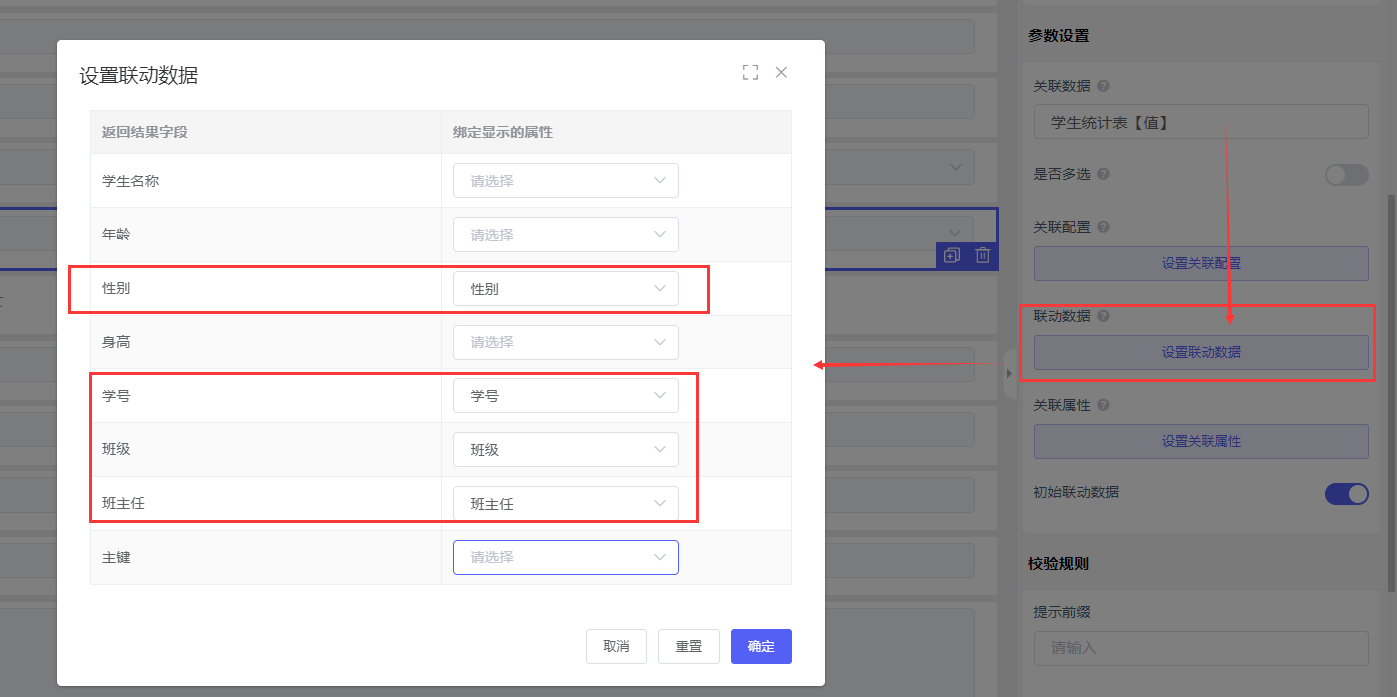This screenshot has width=1397, height=697.
Task: Close the 设置联动数据 dialog
Action: pyautogui.click(x=781, y=72)
